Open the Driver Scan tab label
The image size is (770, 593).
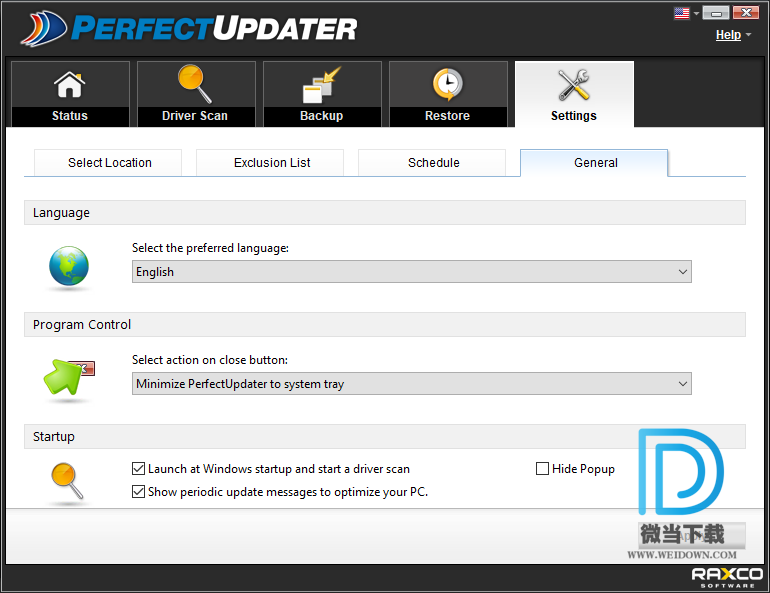[x=195, y=116]
